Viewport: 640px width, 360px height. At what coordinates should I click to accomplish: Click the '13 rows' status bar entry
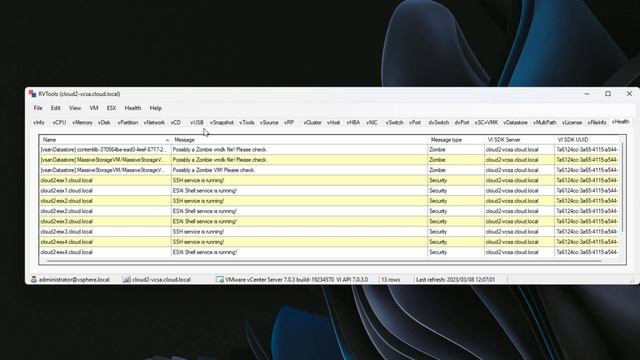coord(391,280)
